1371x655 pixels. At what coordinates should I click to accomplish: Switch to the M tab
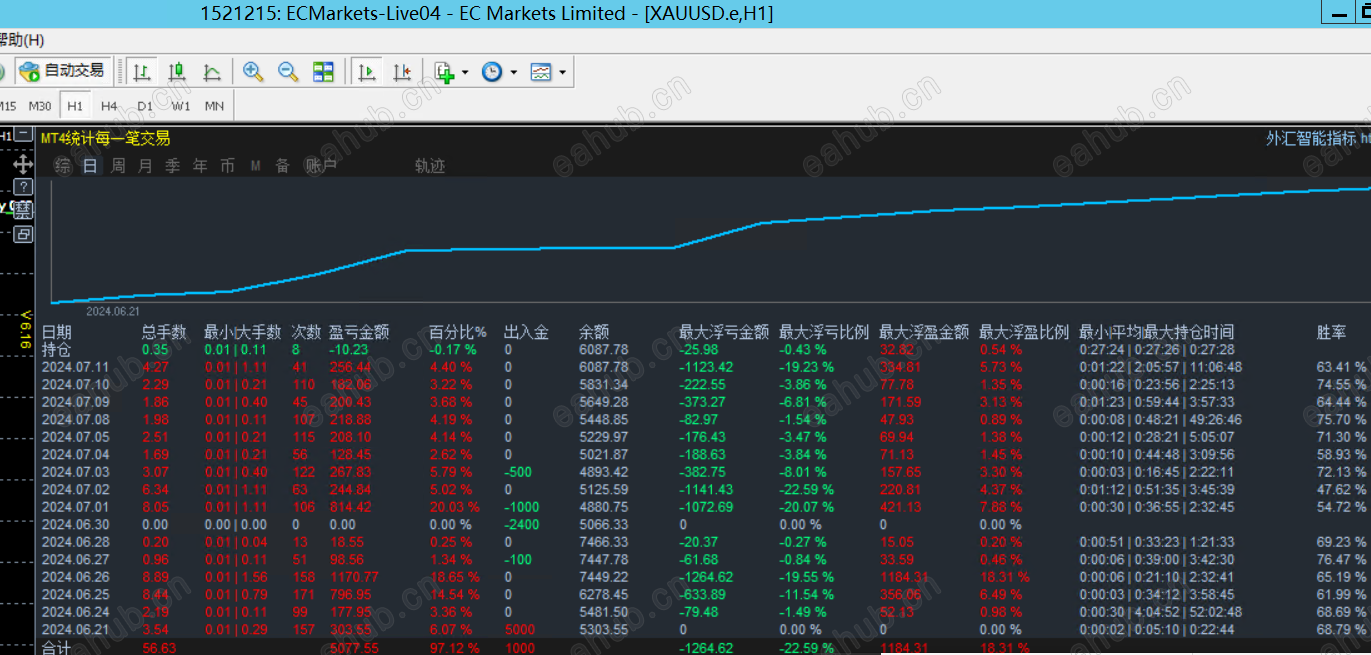[x=255, y=166]
